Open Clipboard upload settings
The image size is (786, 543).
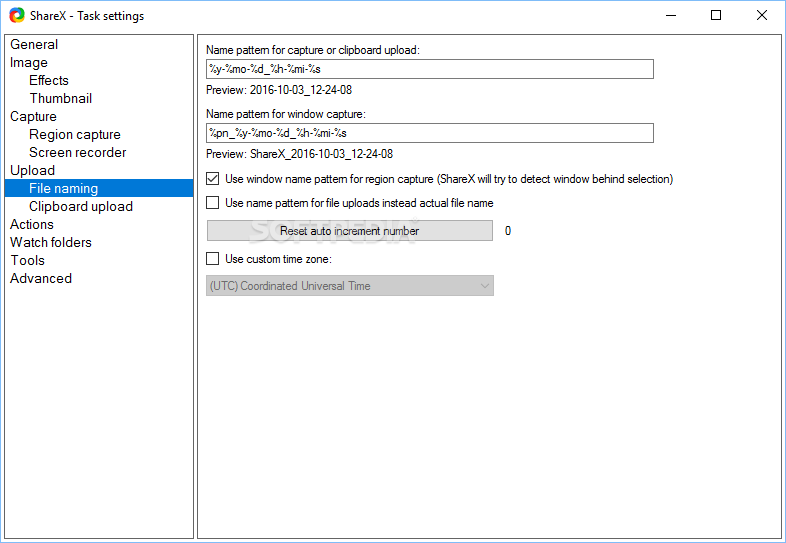click(81, 207)
